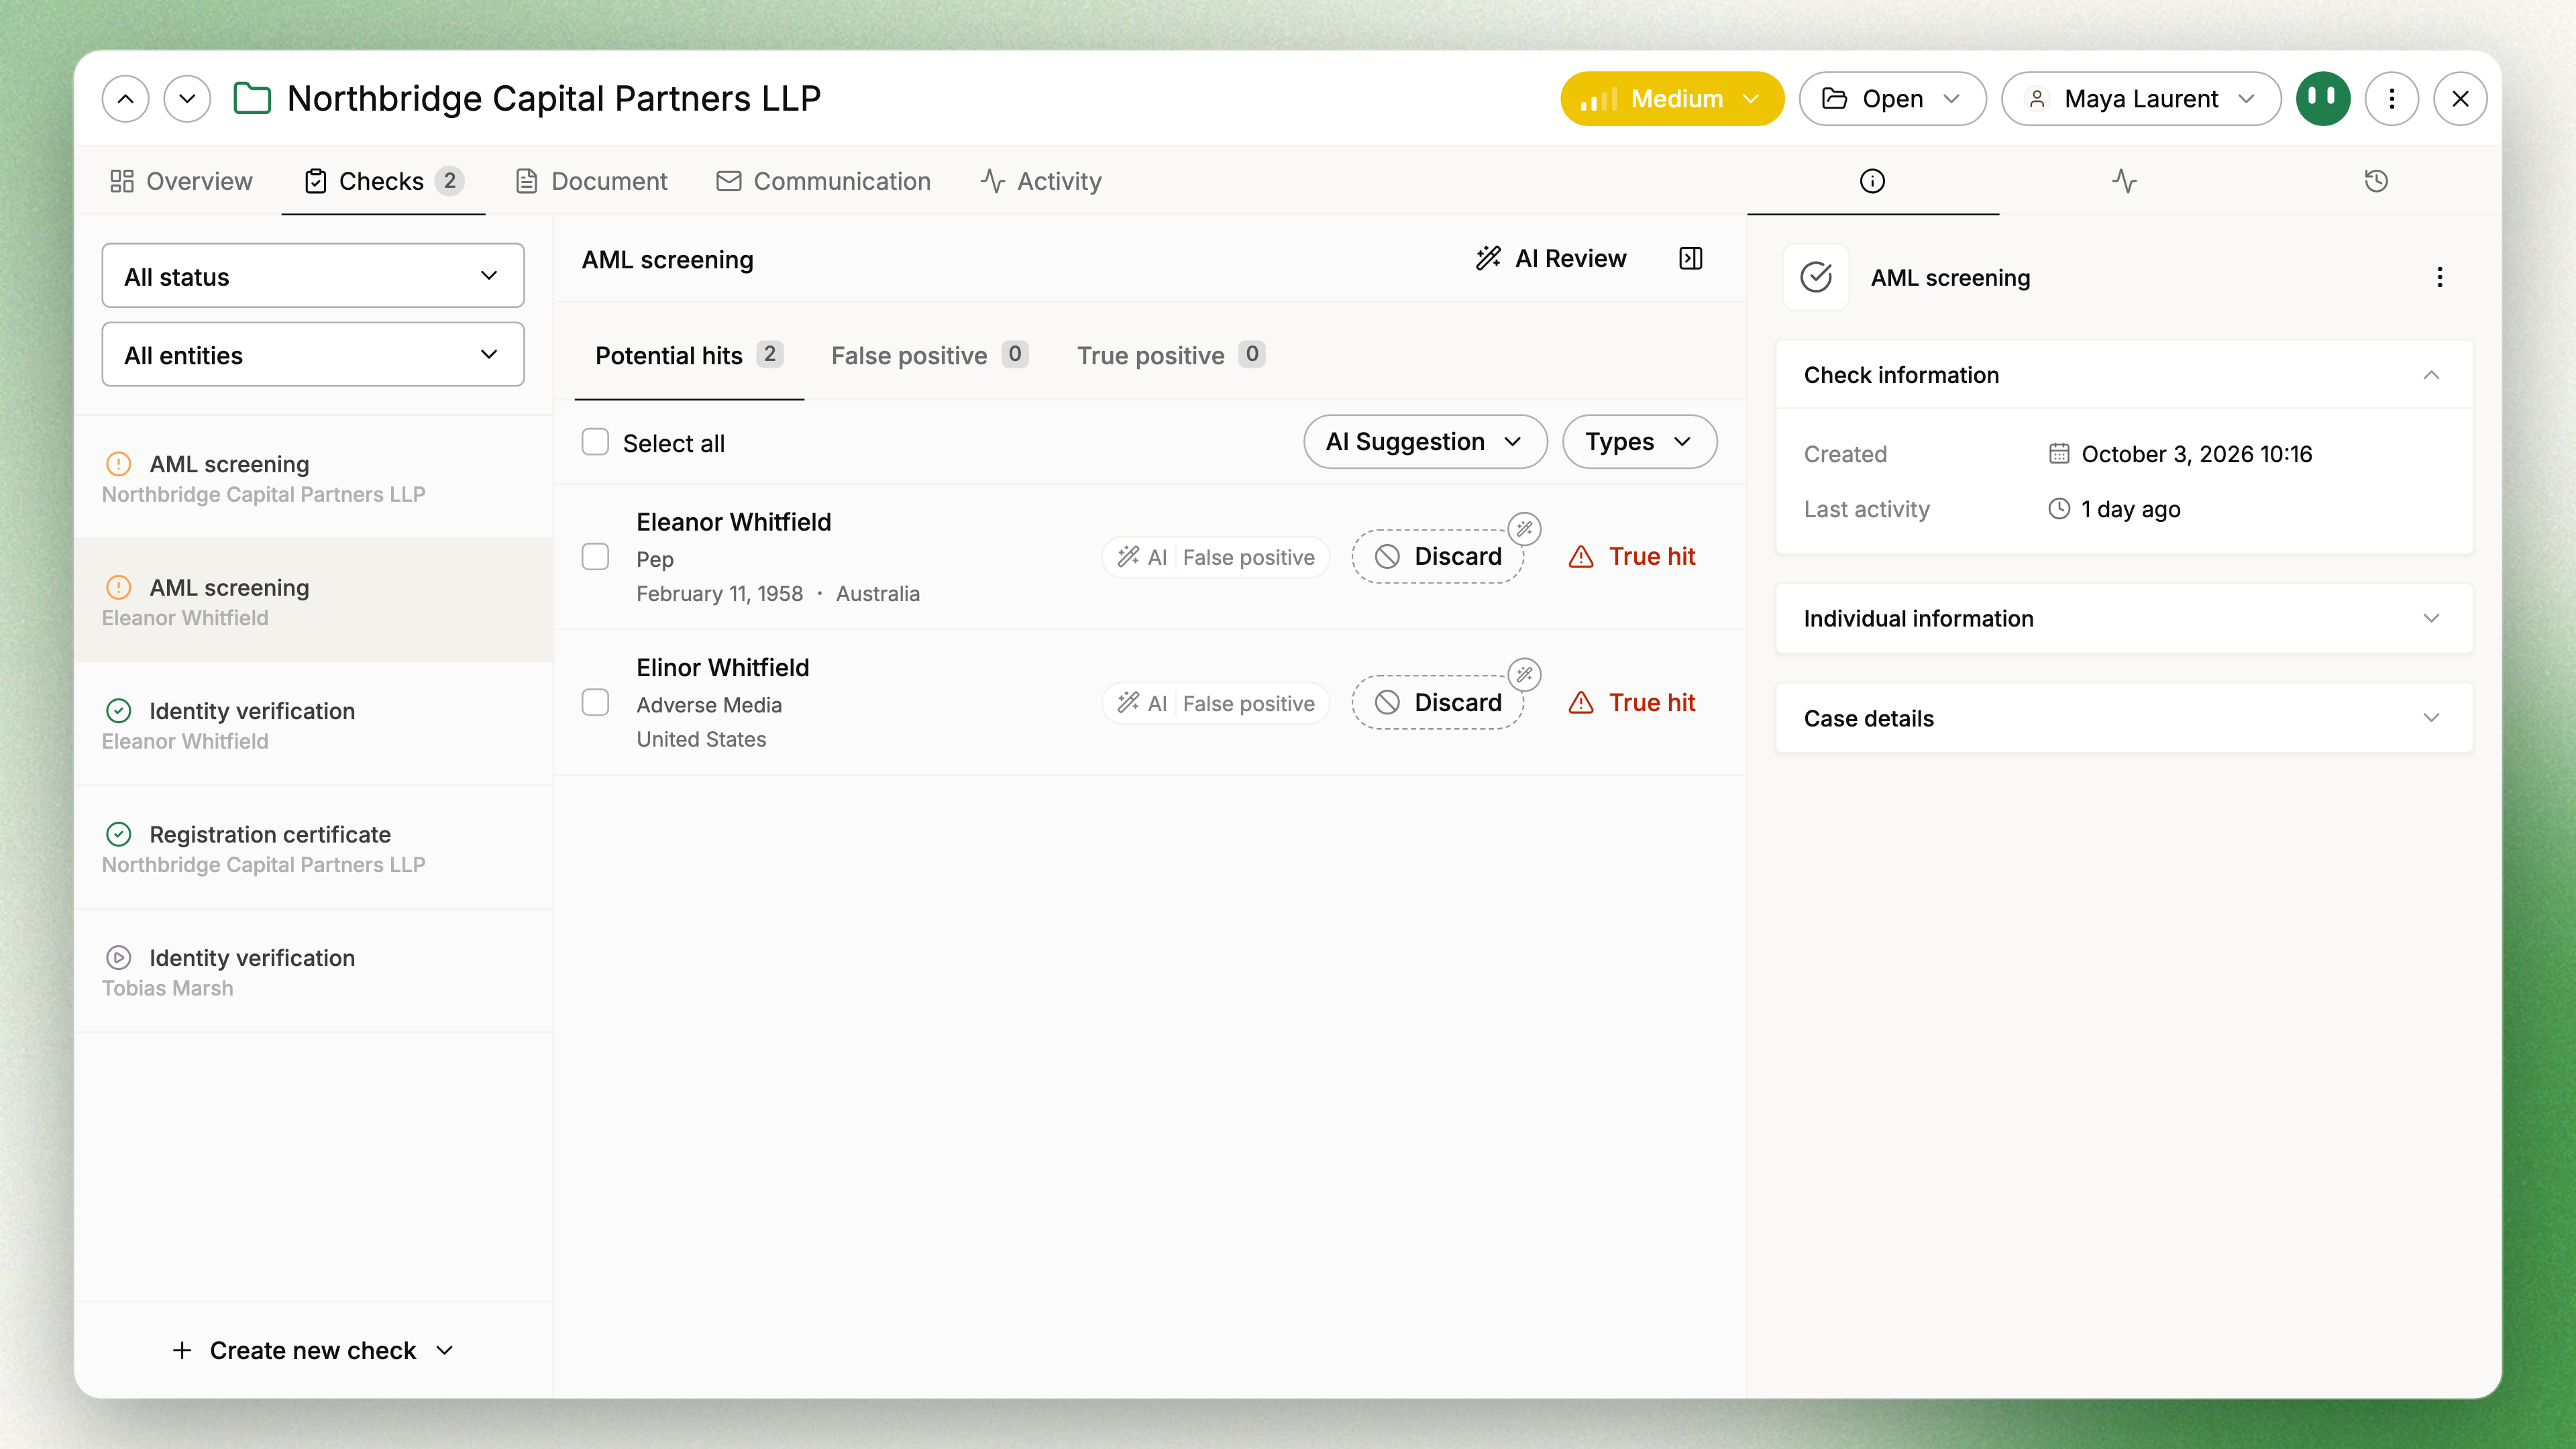Close the case window with X button
2576x1449 pixels.
click(2460, 98)
